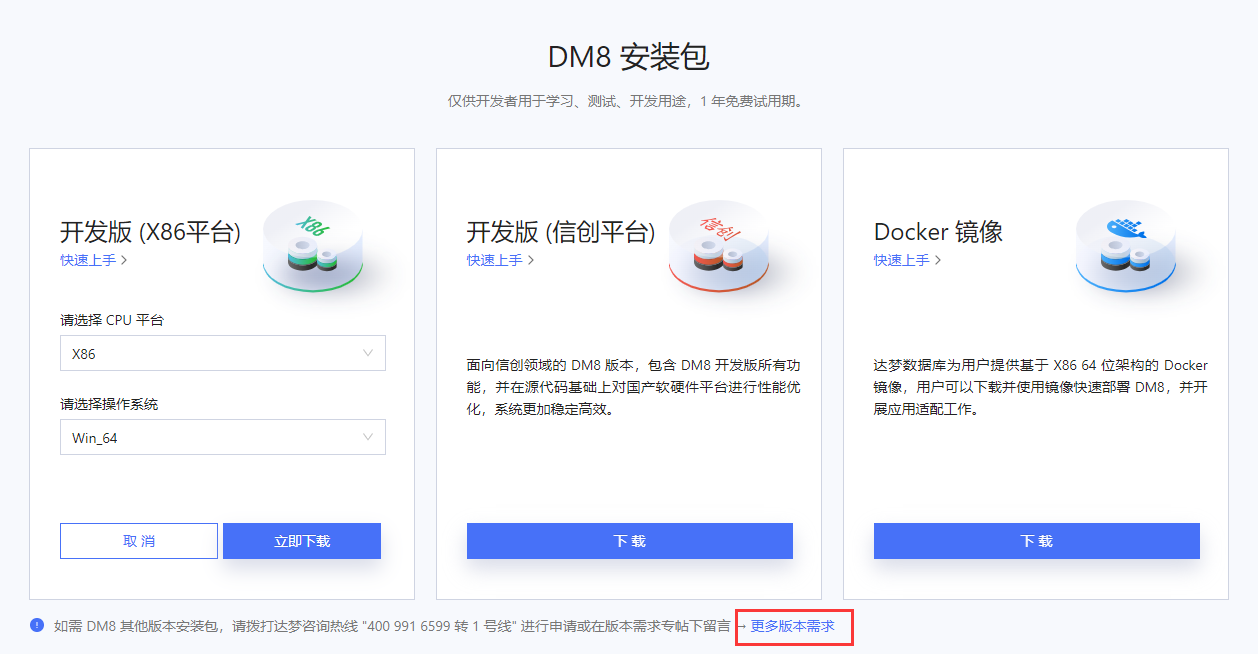Viewport: 1258px width, 654px height.
Task: Click 下载 under Docker 镜像
Action: [1037, 541]
